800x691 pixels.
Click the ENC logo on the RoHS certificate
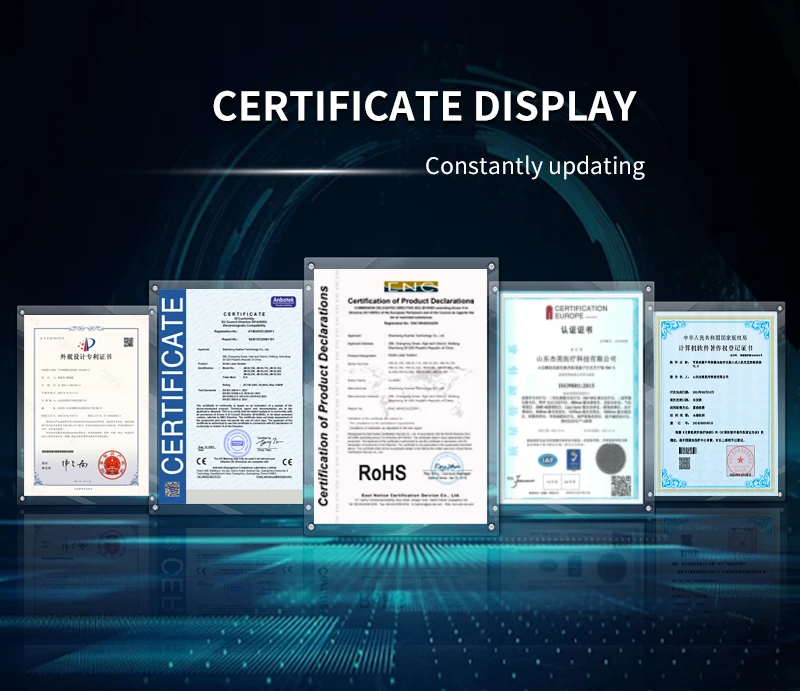tap(411, 286)
